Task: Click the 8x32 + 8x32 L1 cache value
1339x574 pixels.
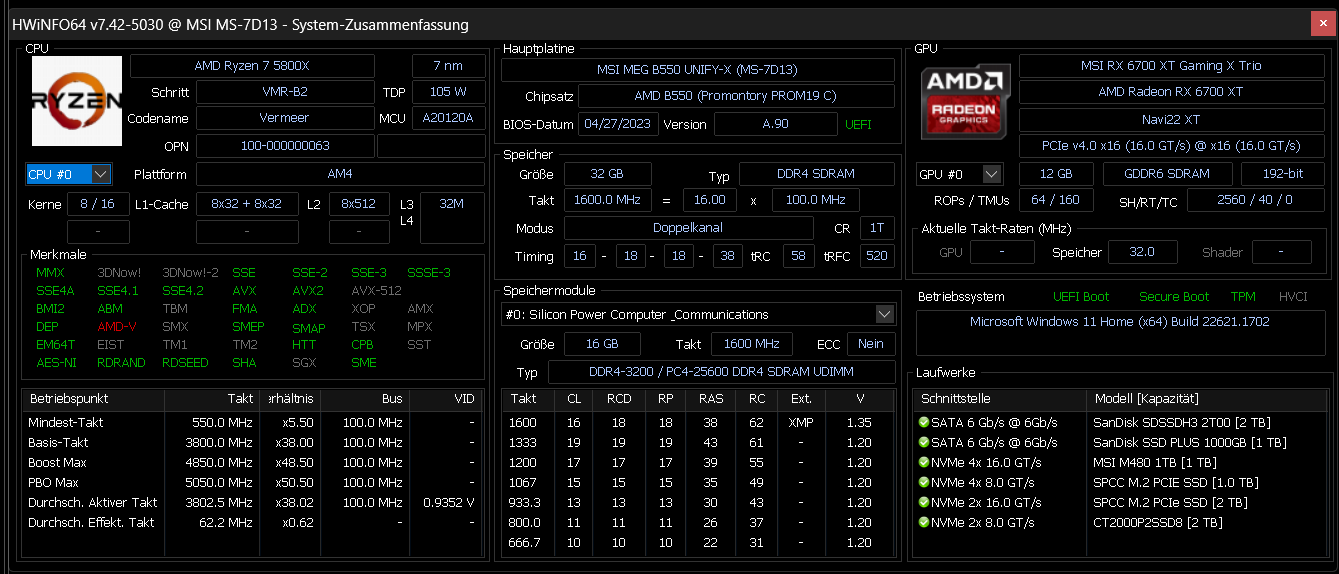Action: (247, 204)
